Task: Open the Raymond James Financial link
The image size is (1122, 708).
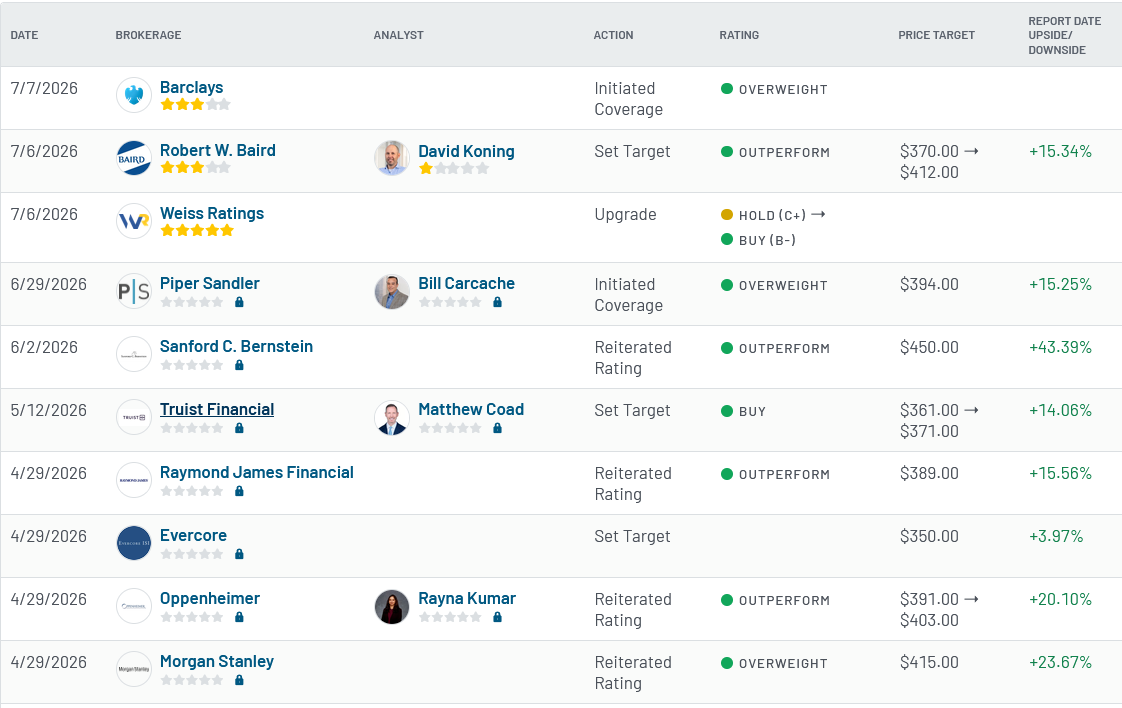Action: (x=257, y=472)
